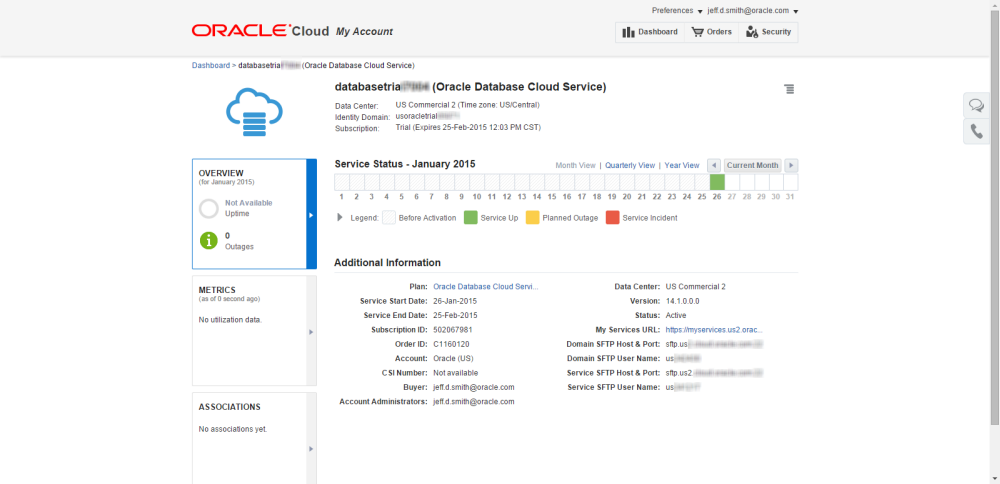The image size is (1000, 484).
Task: Switch to Month View
Action: pyautogui.click(x=575, y=165)
